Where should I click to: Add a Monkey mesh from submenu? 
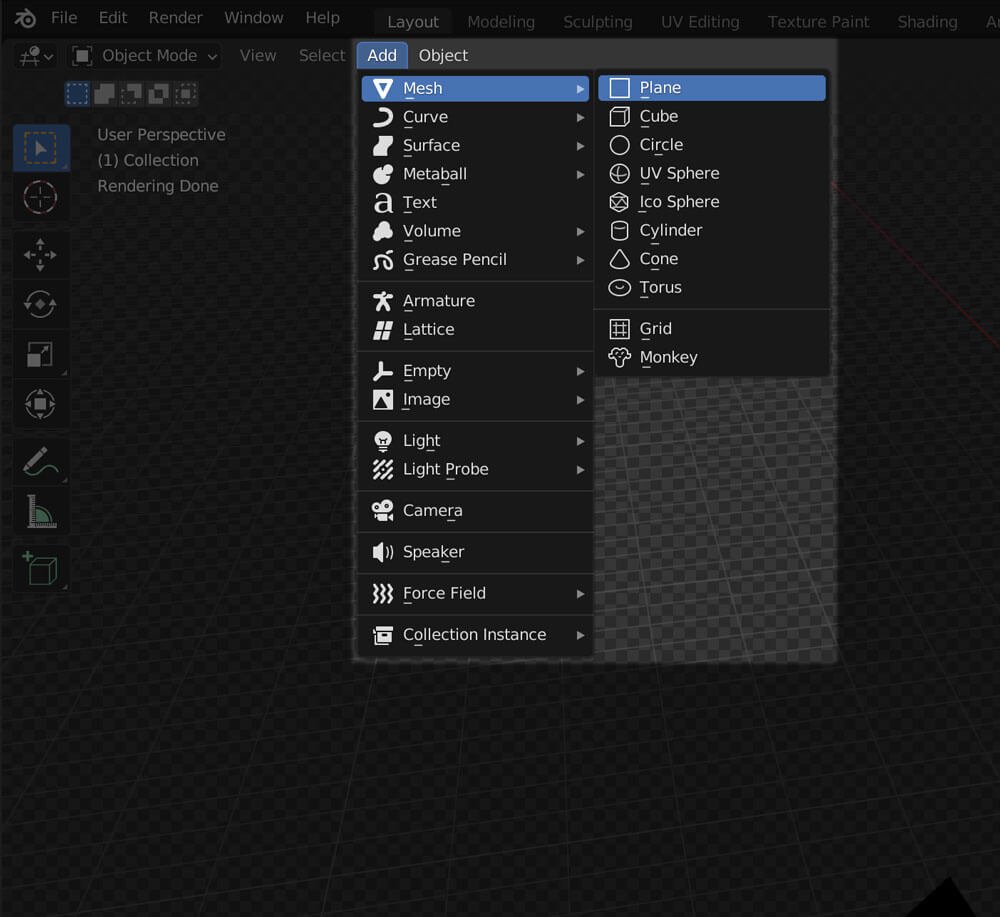coord(668,357)
